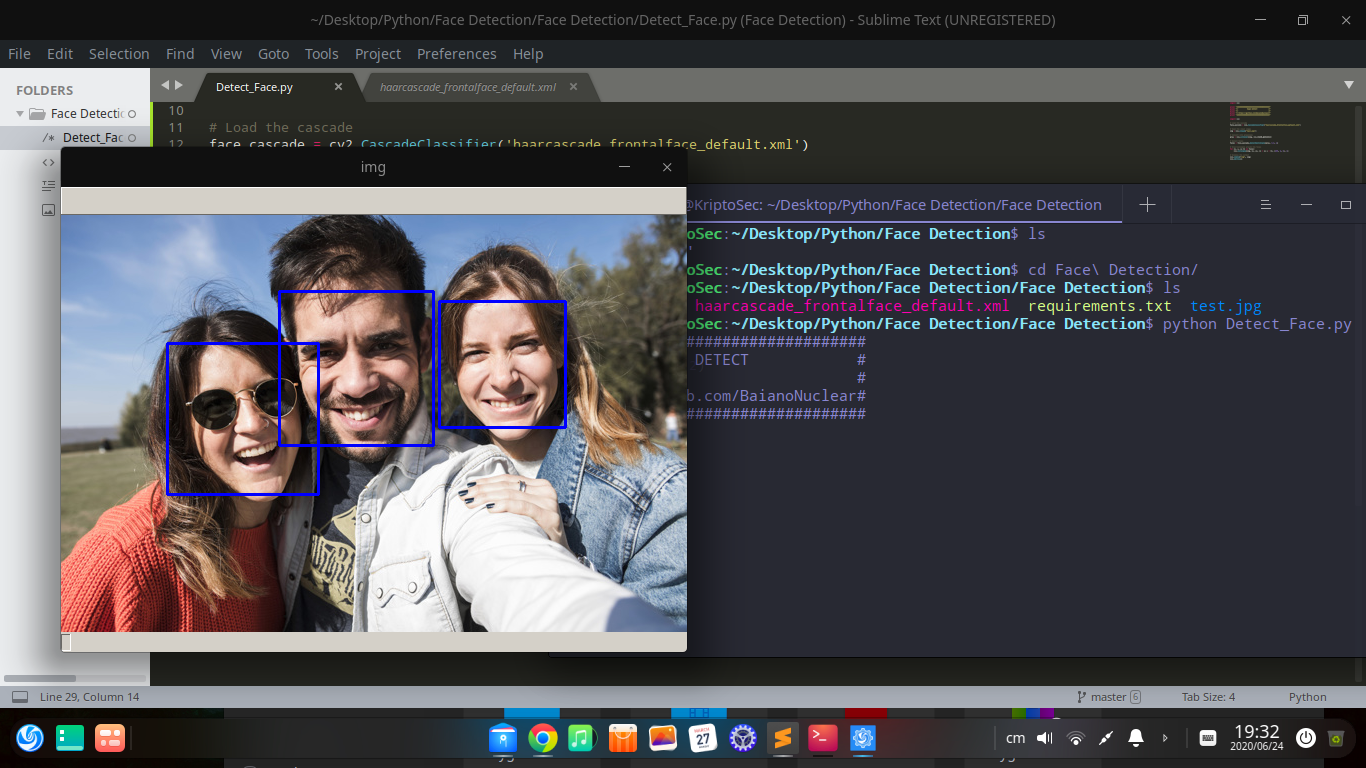Click 'test.jpg' in the terminal output
The image size is (1366, 768).
point(1226,306)
